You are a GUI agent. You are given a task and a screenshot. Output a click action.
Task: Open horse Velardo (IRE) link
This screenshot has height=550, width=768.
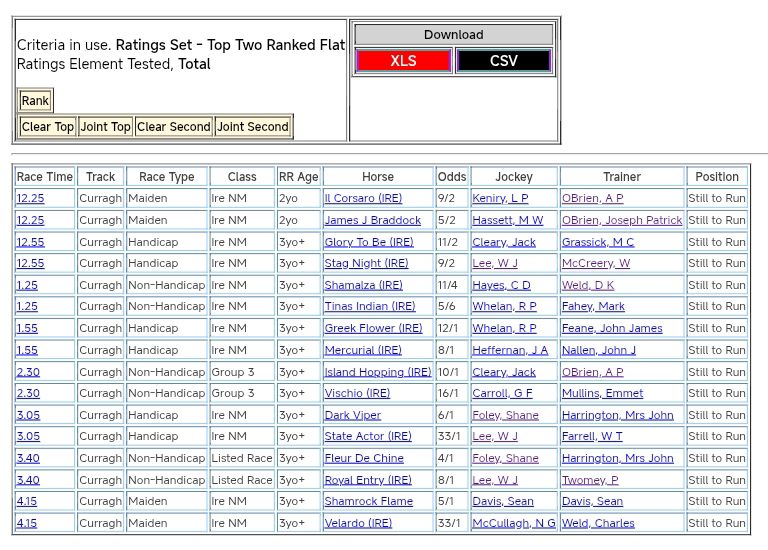click(x=358, y=523)
